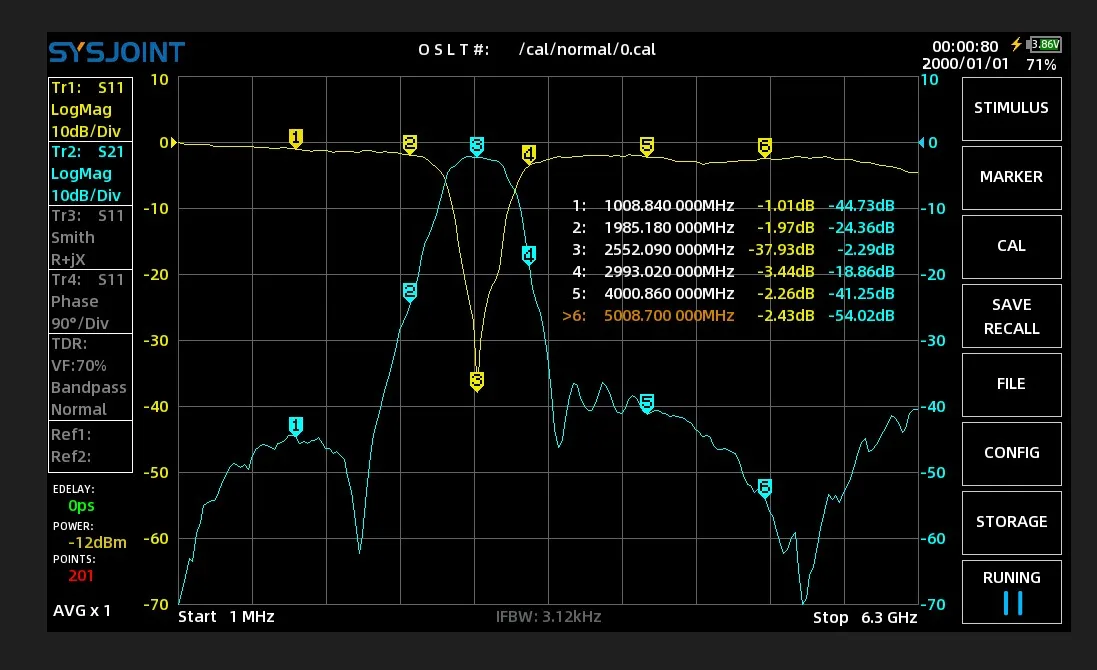
Task: Select marker 4 row 2993.020 000MHz
Action: click(x=732, y=271)
